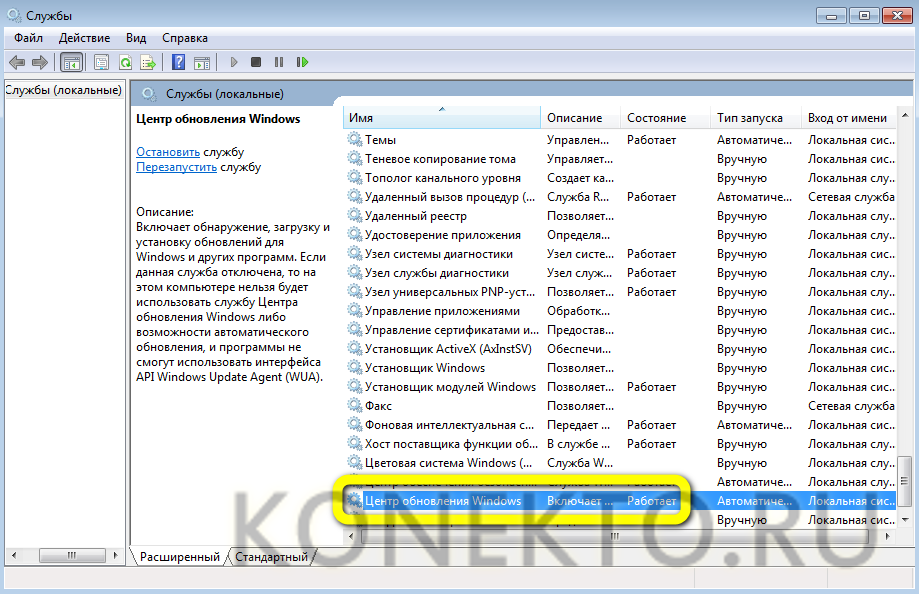Toggle the show/hide console tree icon
The width and height of the screenshot is (919, 594).
click(x=72, y=62)
